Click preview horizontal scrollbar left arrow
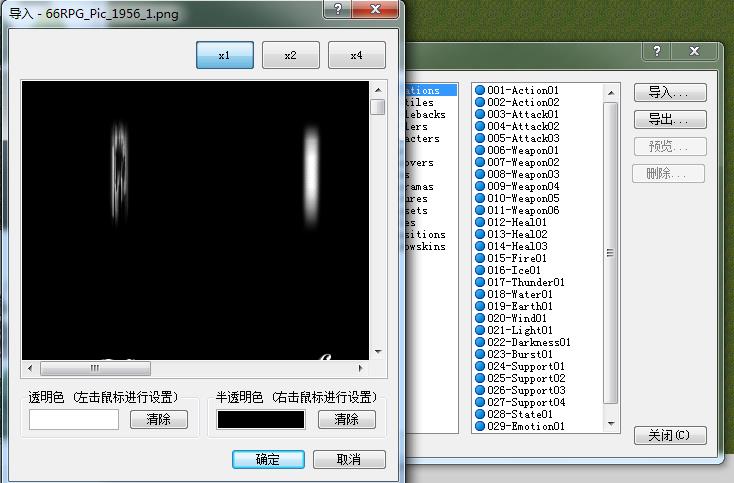This screenshot has width=734, height=483. tap(30, 368)
